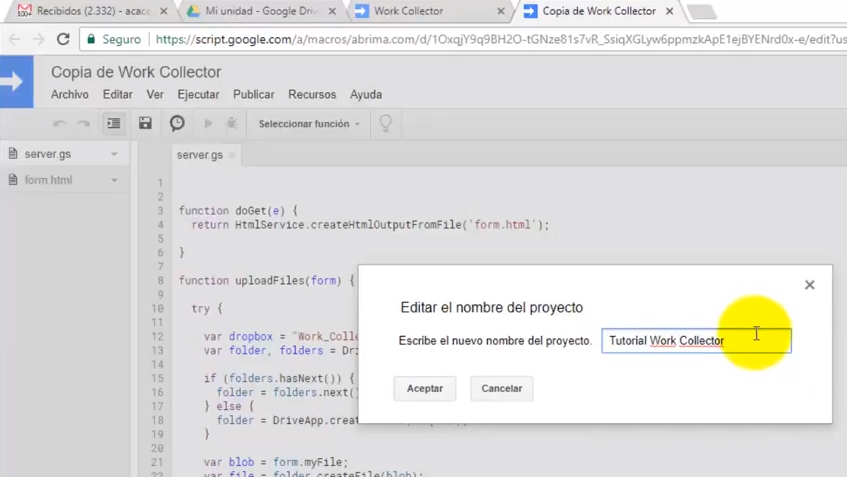This screenshot has width=847, height=477.
Task: Click the 'try {' code line
Action: tap(206, 308)
